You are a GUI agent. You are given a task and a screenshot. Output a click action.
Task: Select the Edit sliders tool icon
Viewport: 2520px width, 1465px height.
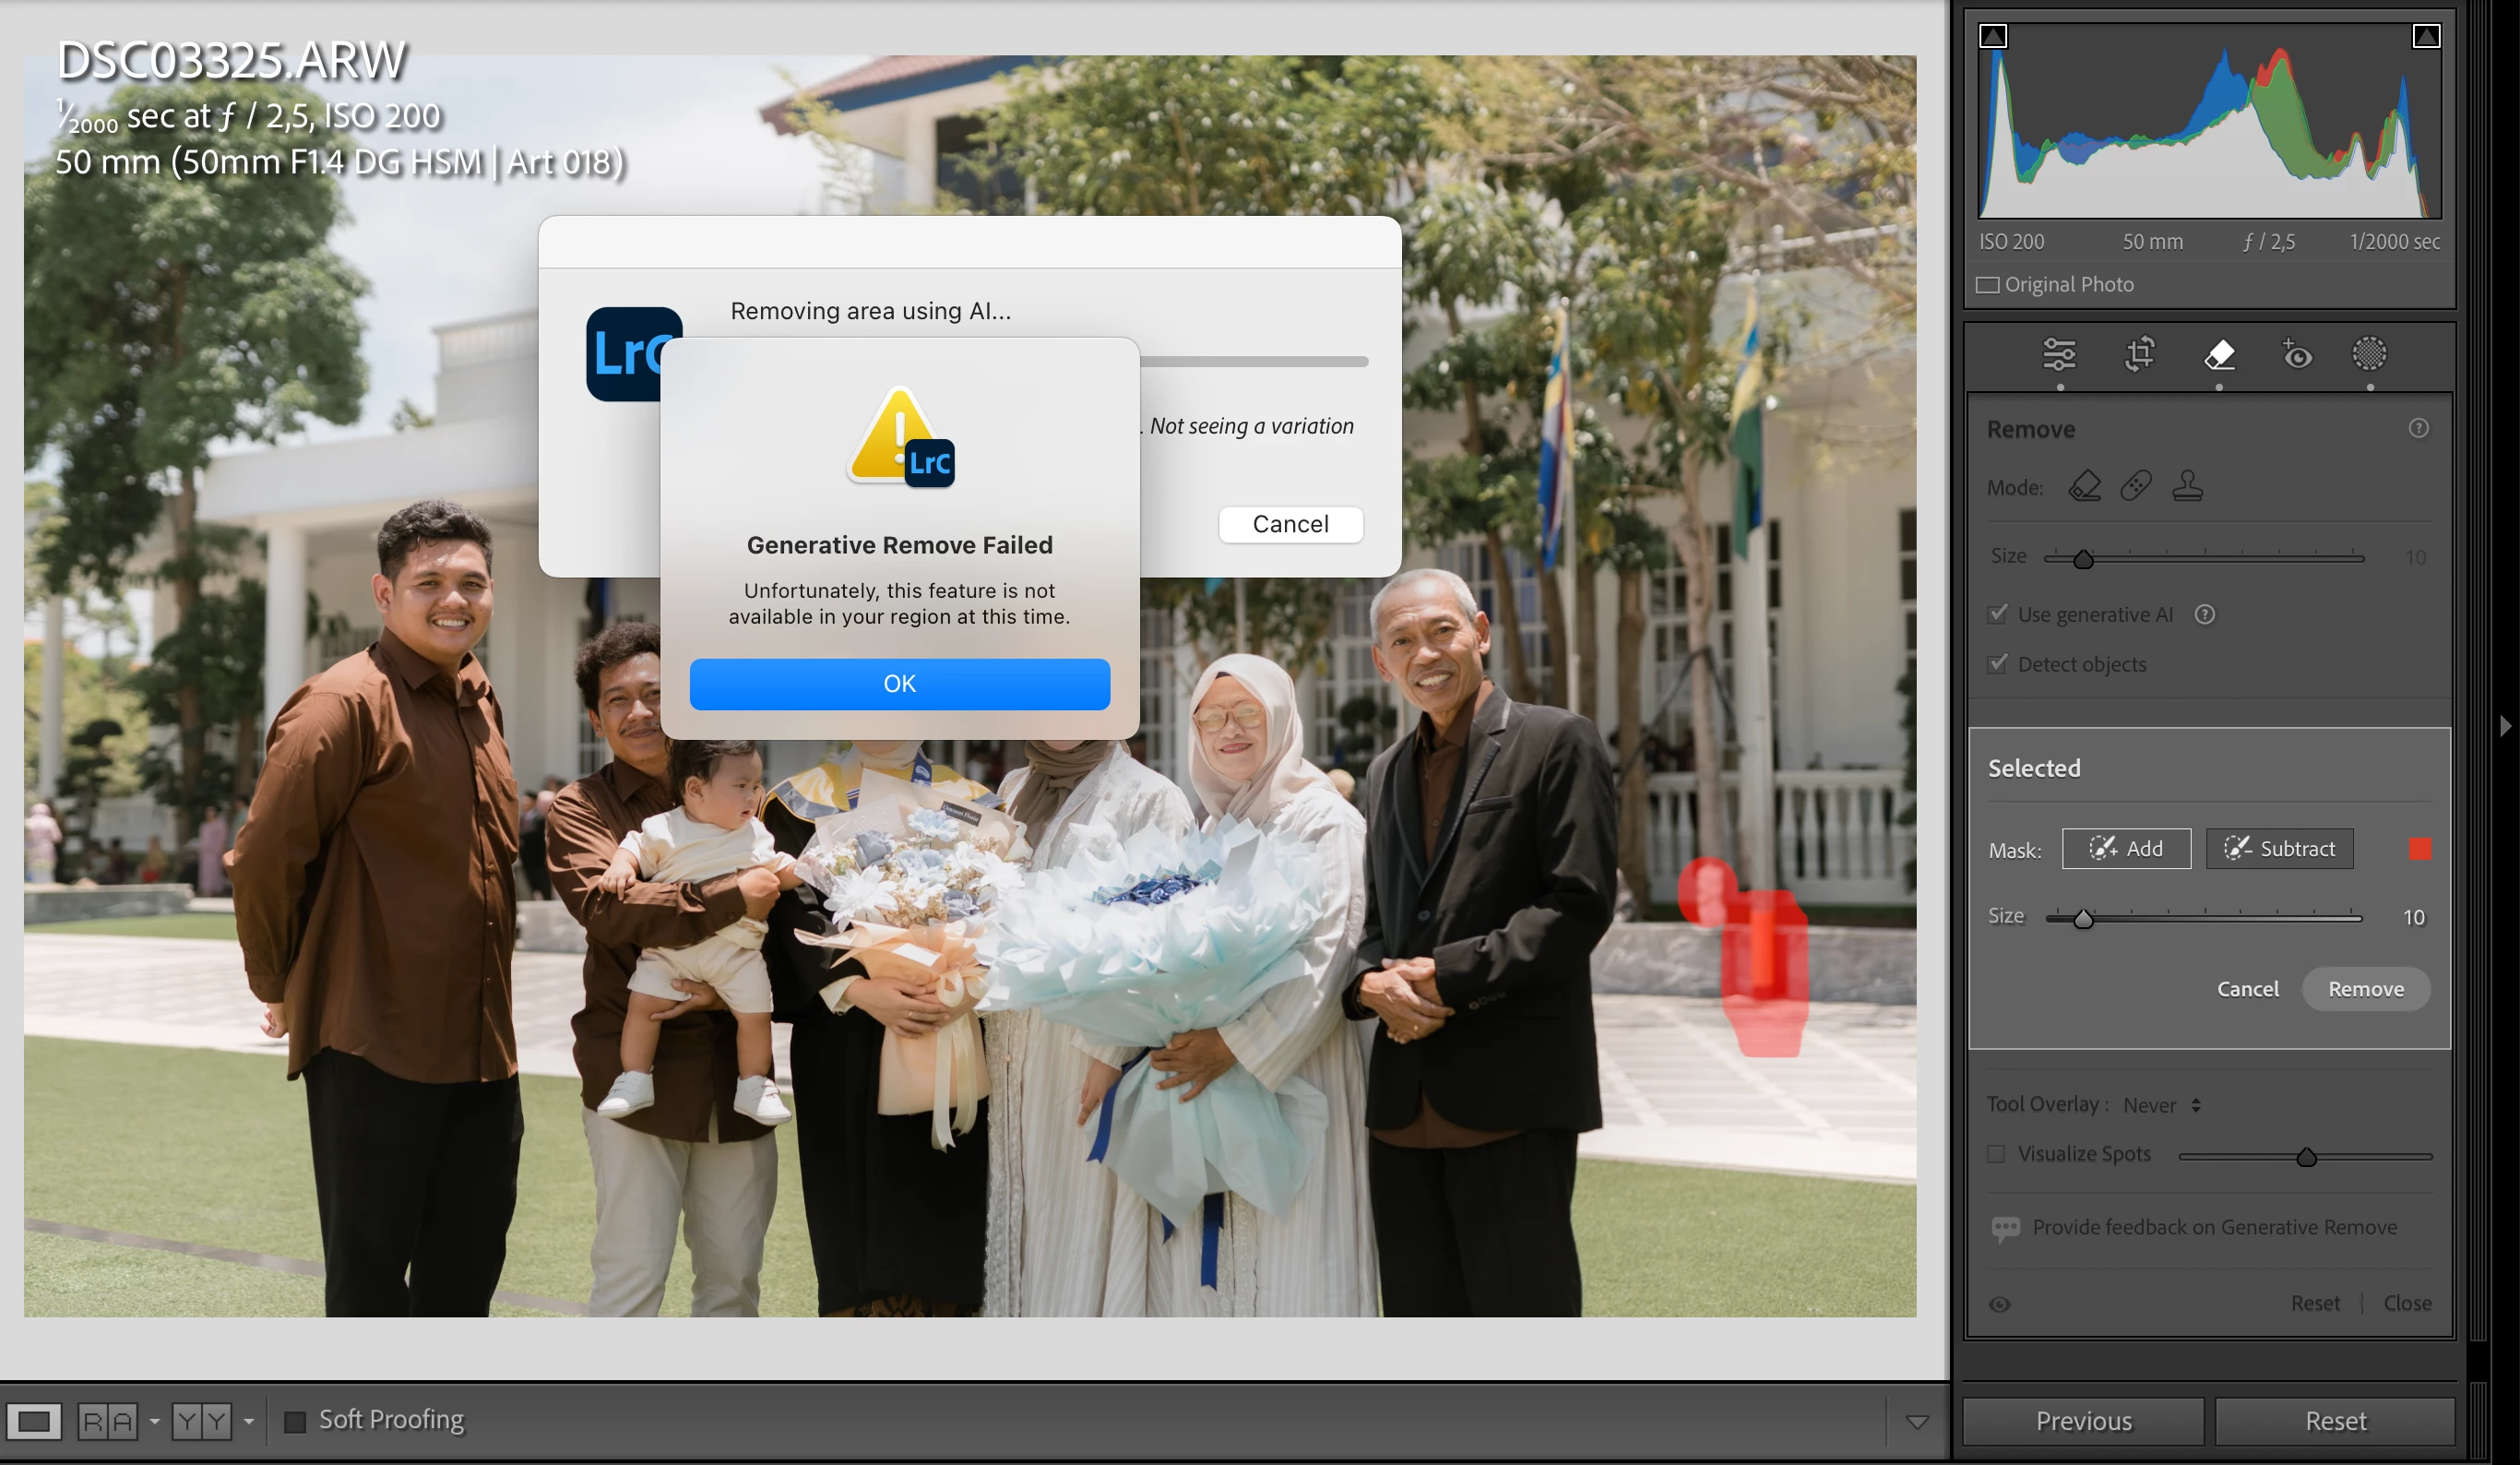(2058, 354)
